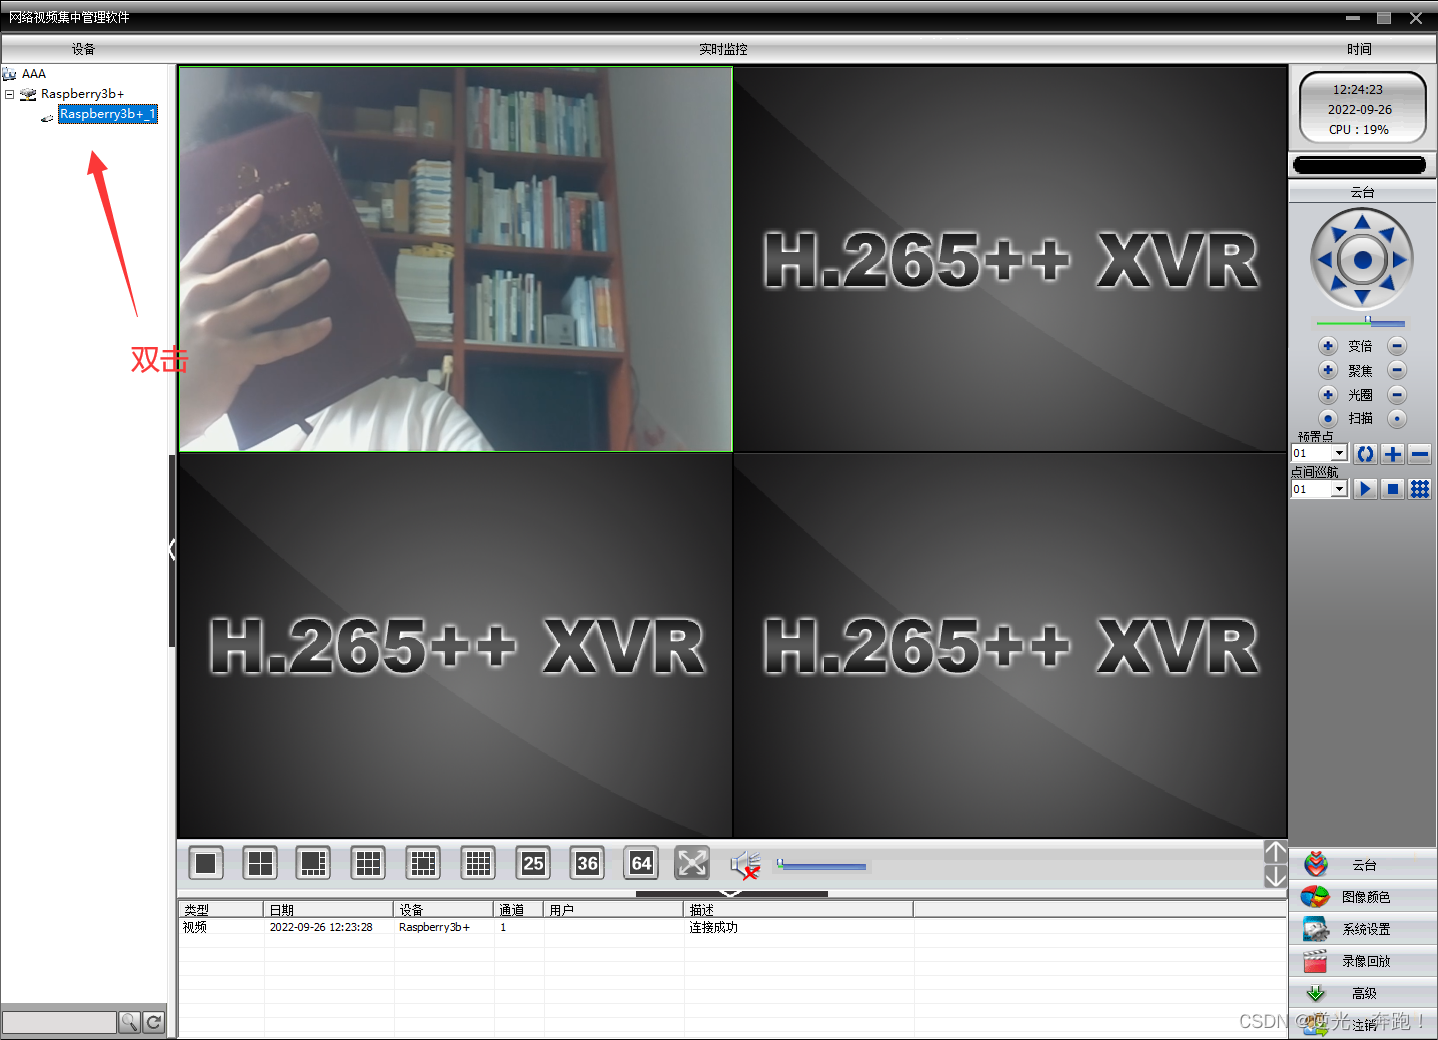
Task: Switch to 36-channel layout
Action: pyautogui.click(x=587, y=863)
